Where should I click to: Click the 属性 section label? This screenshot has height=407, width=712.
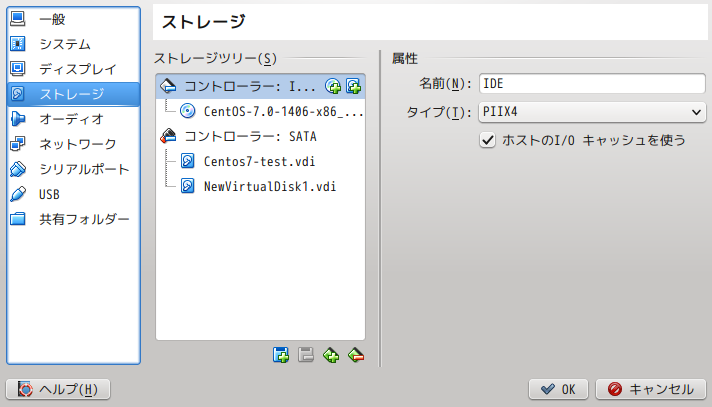pyautogui.click(x=405, y=59)
